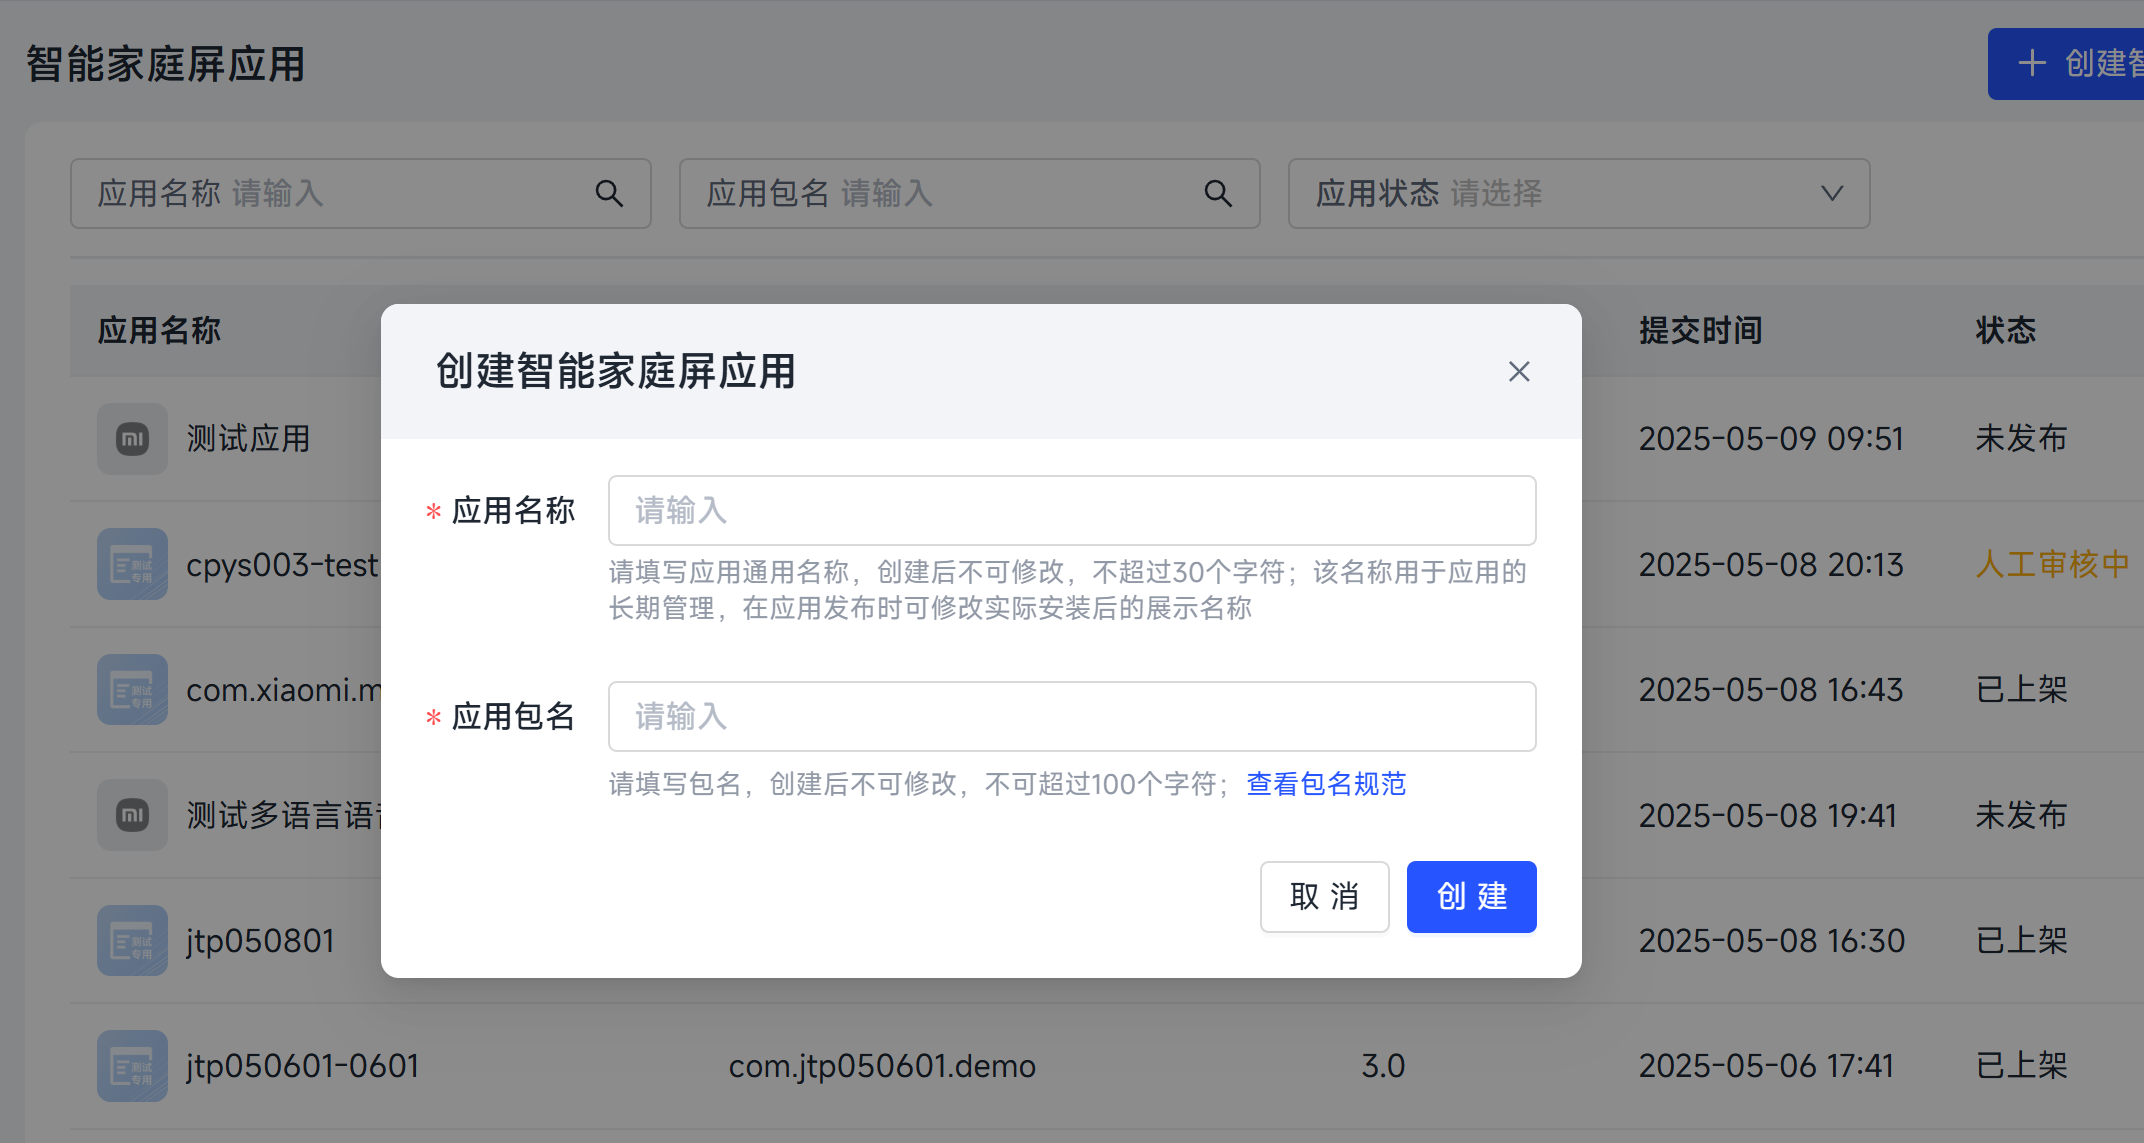Click the jtp050801 app icon
Viewport: 2144px width, 1143px height.
point(132,941)
